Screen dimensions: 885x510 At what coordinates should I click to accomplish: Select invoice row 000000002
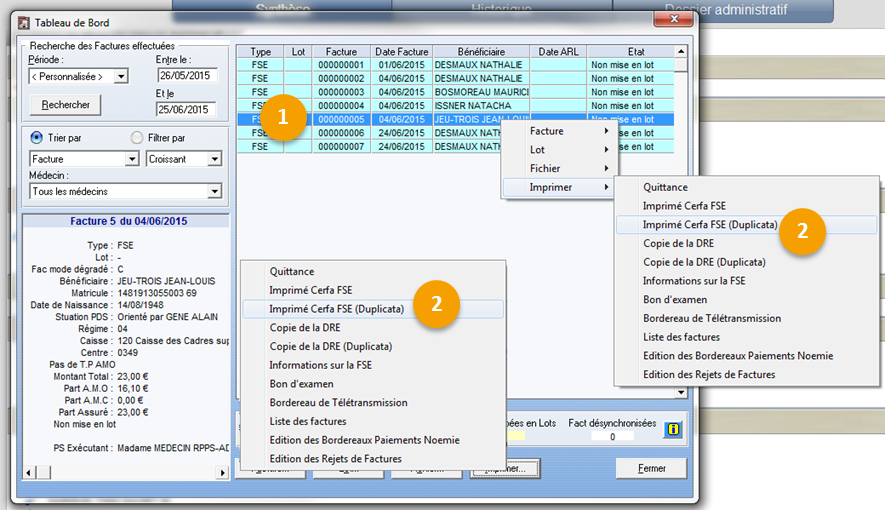click(x=455, y=78)
